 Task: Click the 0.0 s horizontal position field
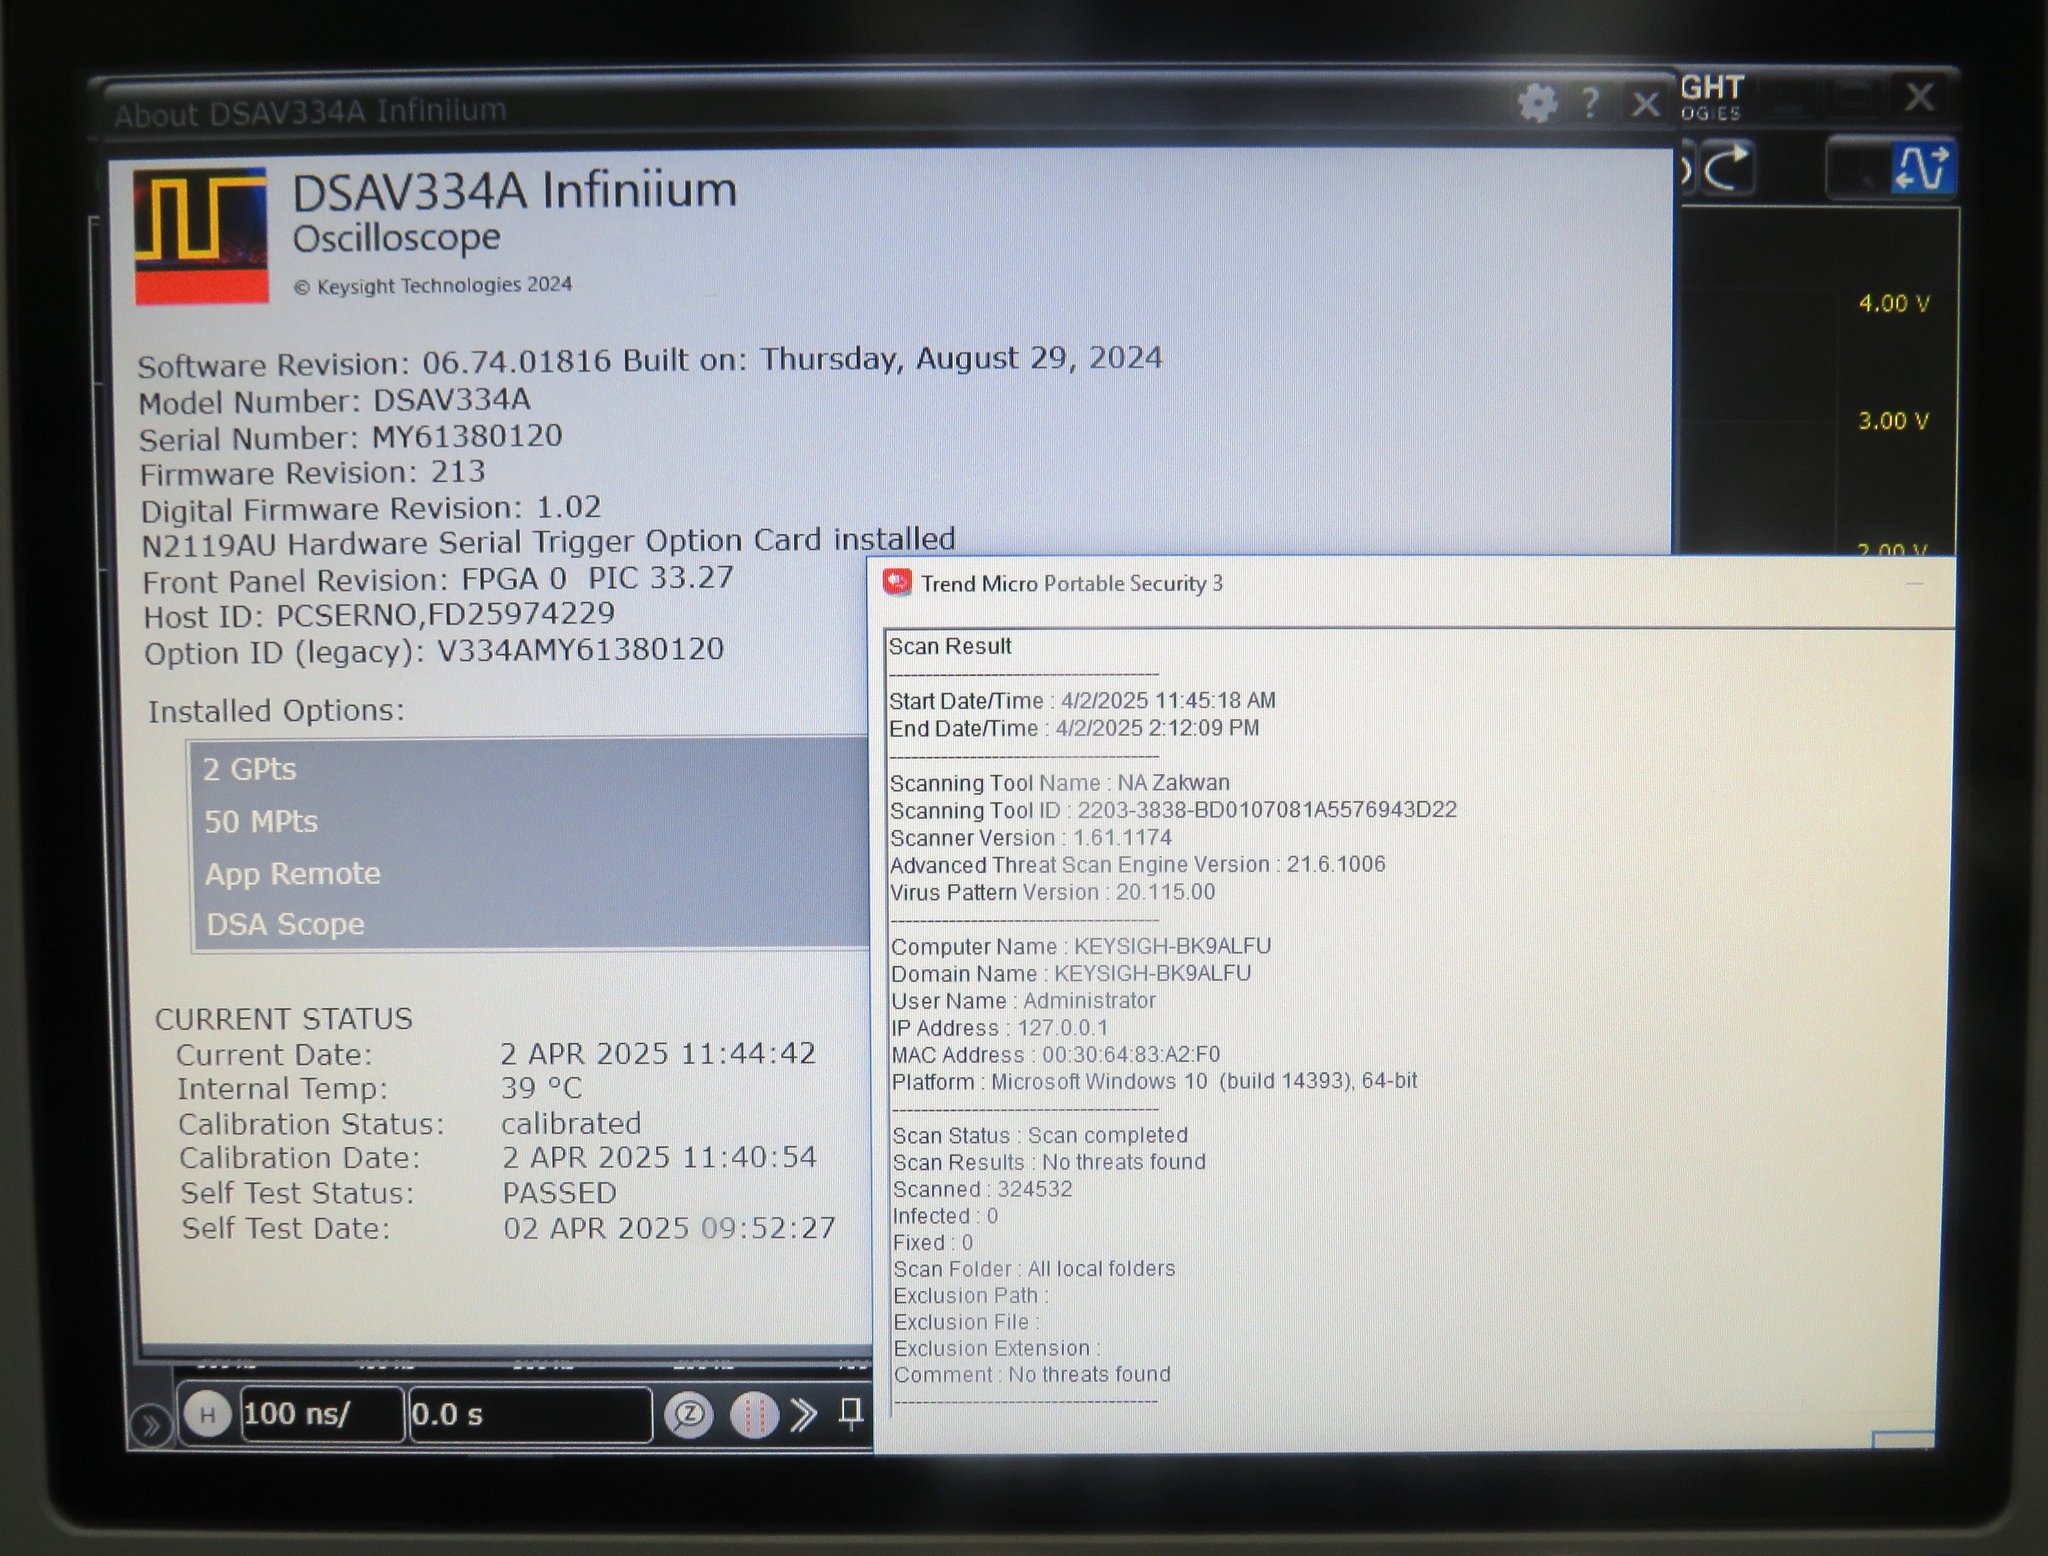pyautogui.click(x=530, y=1415)
